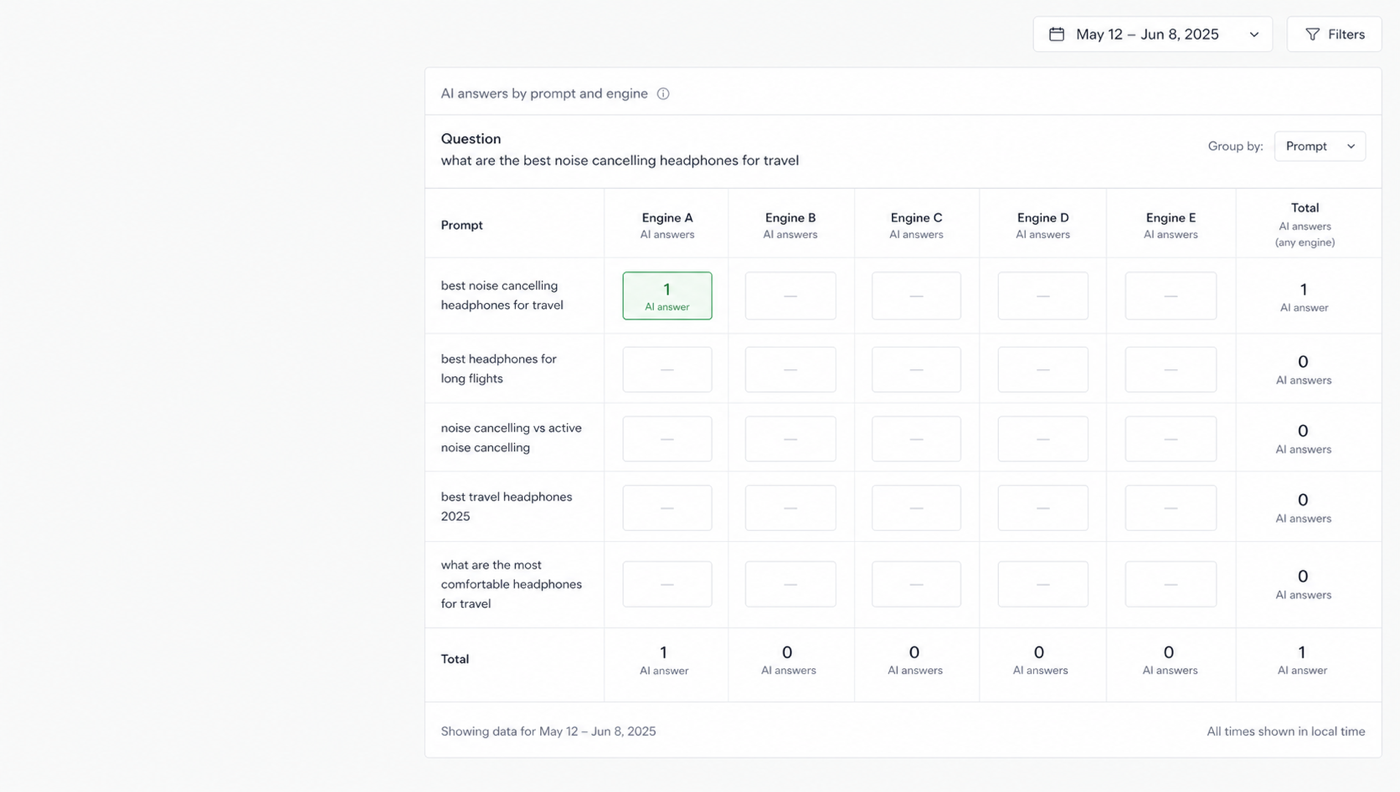Screen dimensions: 1400x792
Task: Click the grand total '1 AI answer' in bottom-right cell
Action: [x=1302, y=660]
